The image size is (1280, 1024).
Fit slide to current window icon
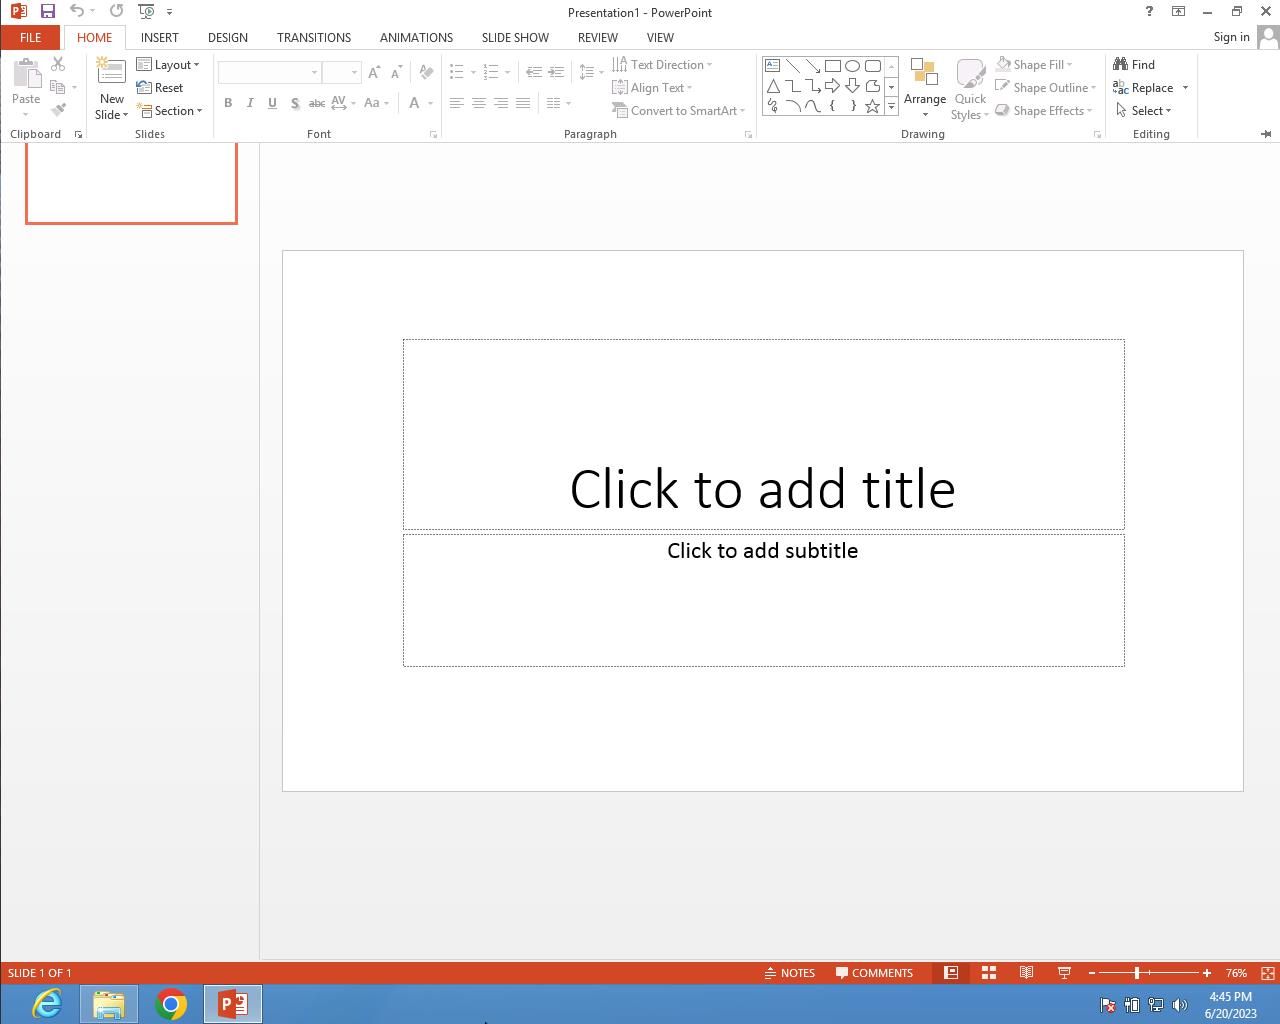1267,973
